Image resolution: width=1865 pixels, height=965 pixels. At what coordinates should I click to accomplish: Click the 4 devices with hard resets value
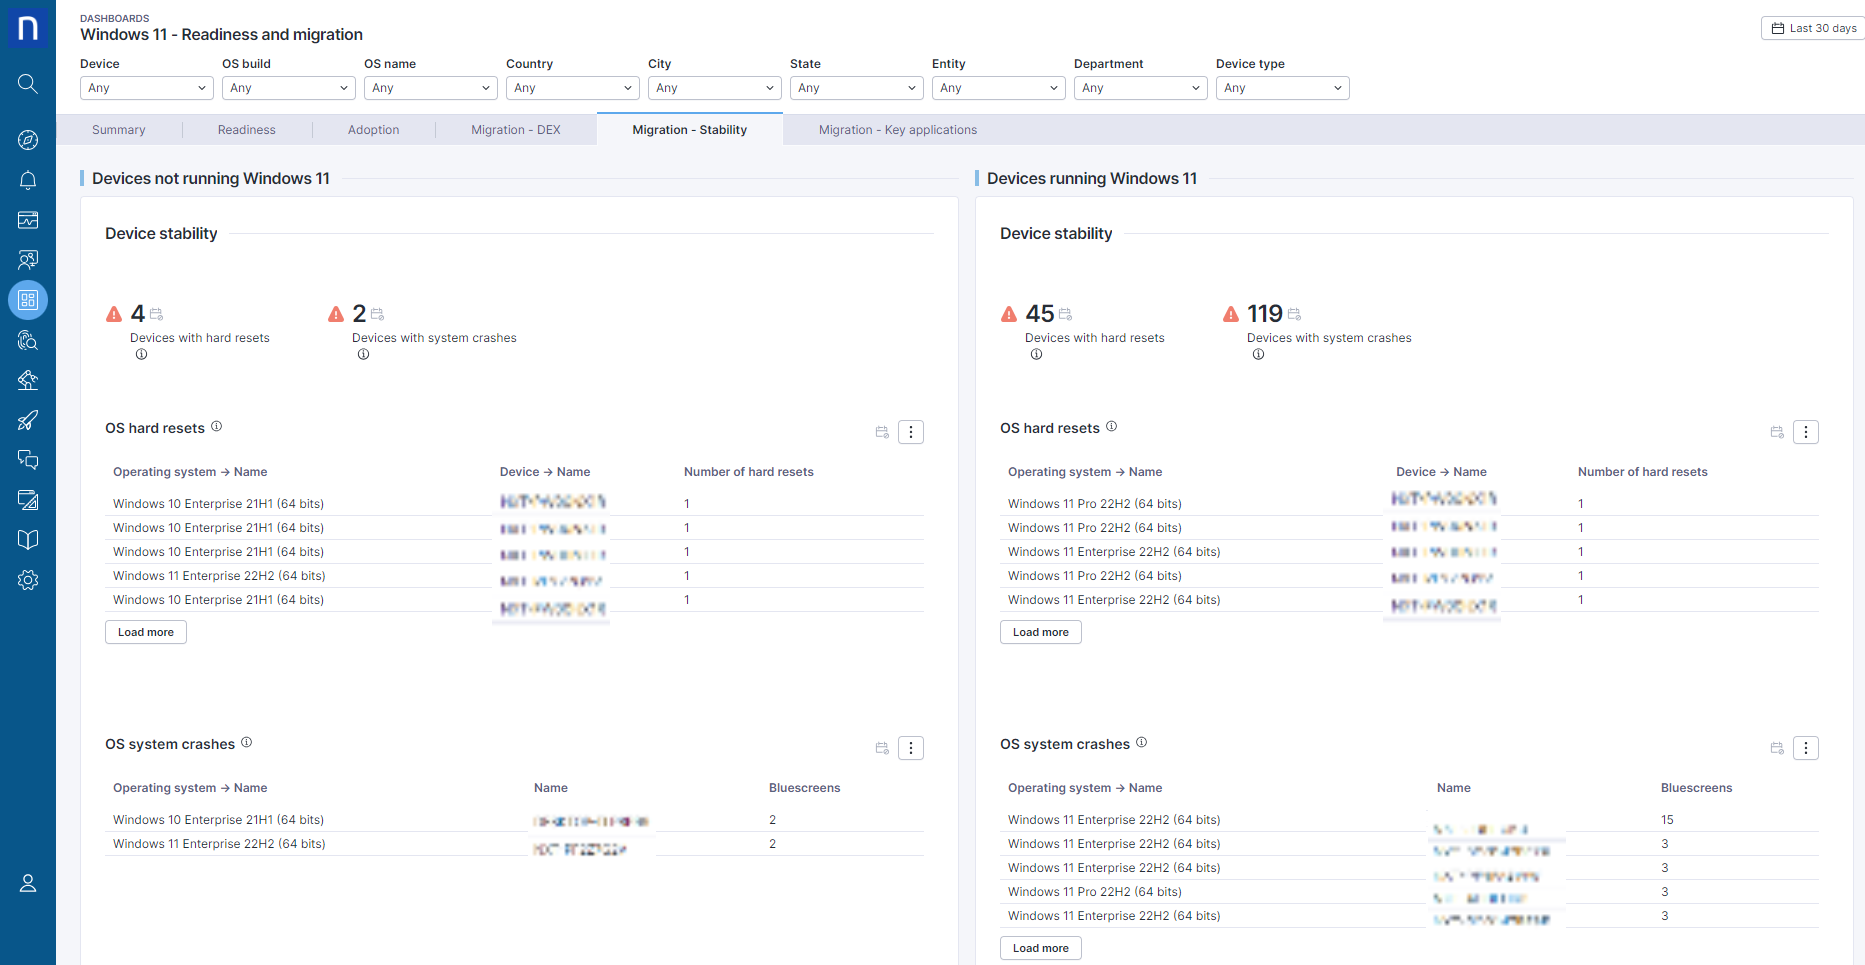coord(138,314)
